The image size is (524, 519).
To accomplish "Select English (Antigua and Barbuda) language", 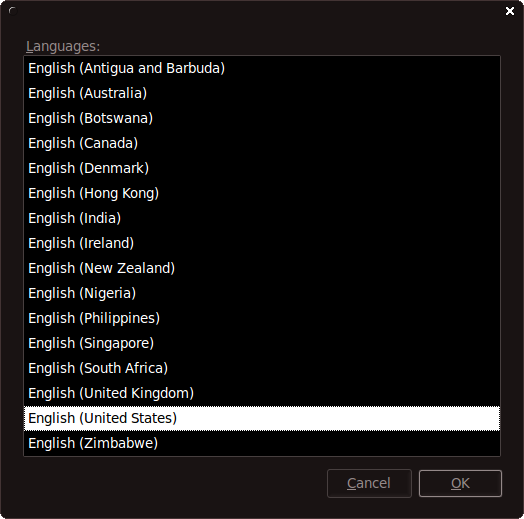I will point(262,68).
